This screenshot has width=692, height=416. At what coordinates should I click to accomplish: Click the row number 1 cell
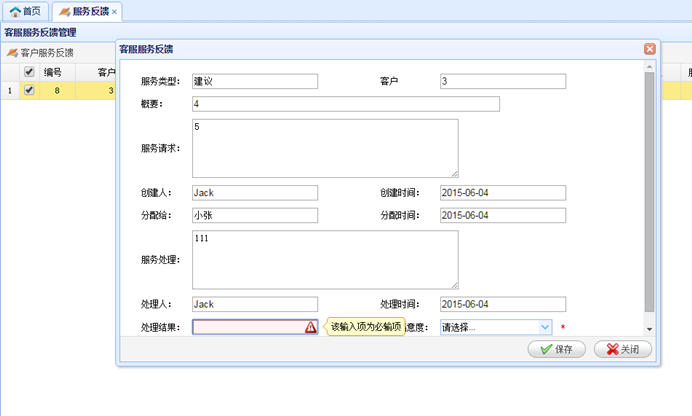[x=10, y=90]
